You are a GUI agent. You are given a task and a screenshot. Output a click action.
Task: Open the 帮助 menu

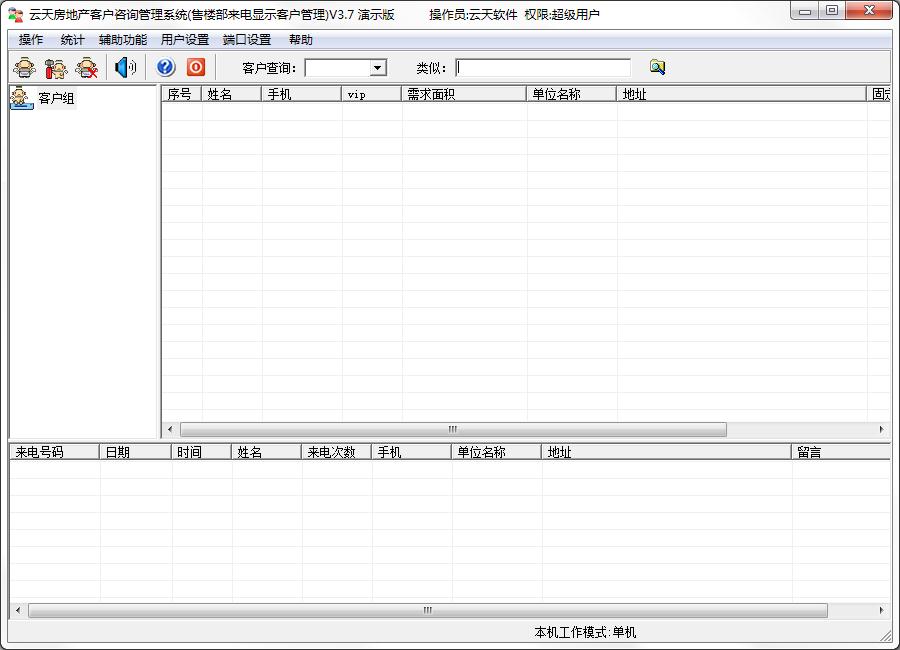pyautogui.click(x=301, y=40)
